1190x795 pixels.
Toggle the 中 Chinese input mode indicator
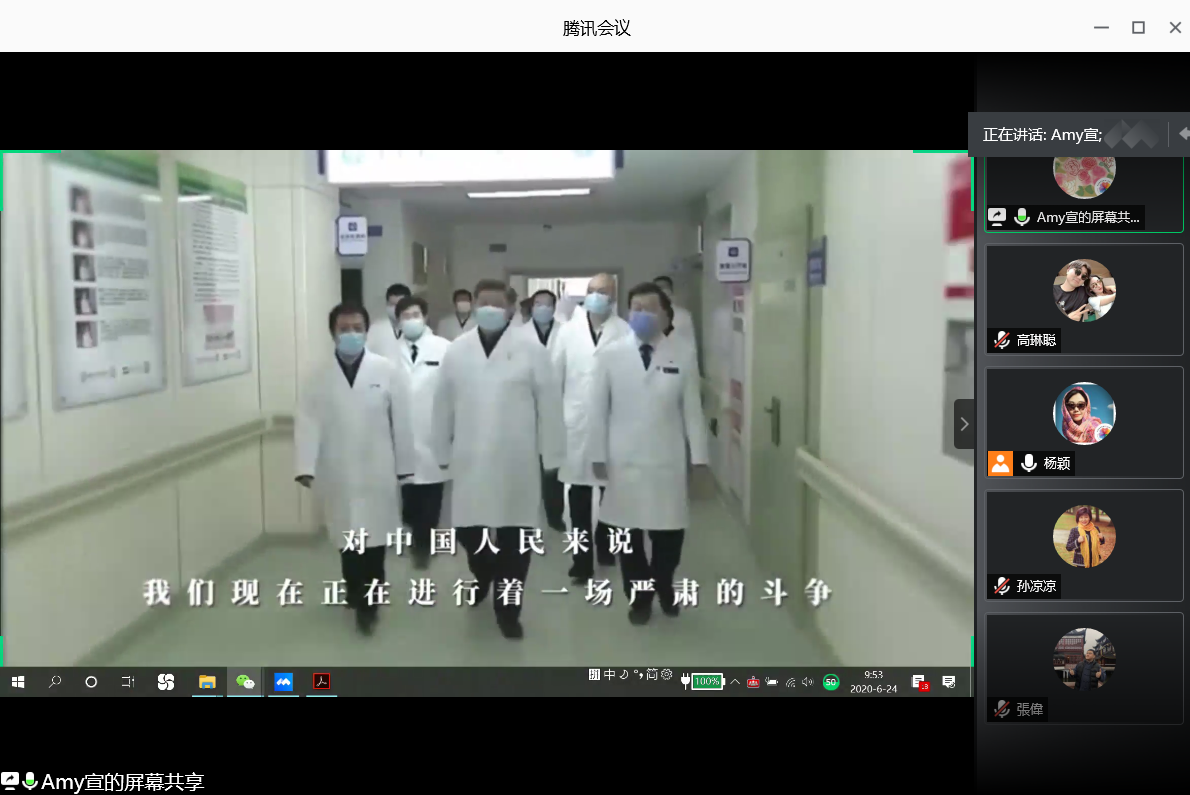coord(609,674)
